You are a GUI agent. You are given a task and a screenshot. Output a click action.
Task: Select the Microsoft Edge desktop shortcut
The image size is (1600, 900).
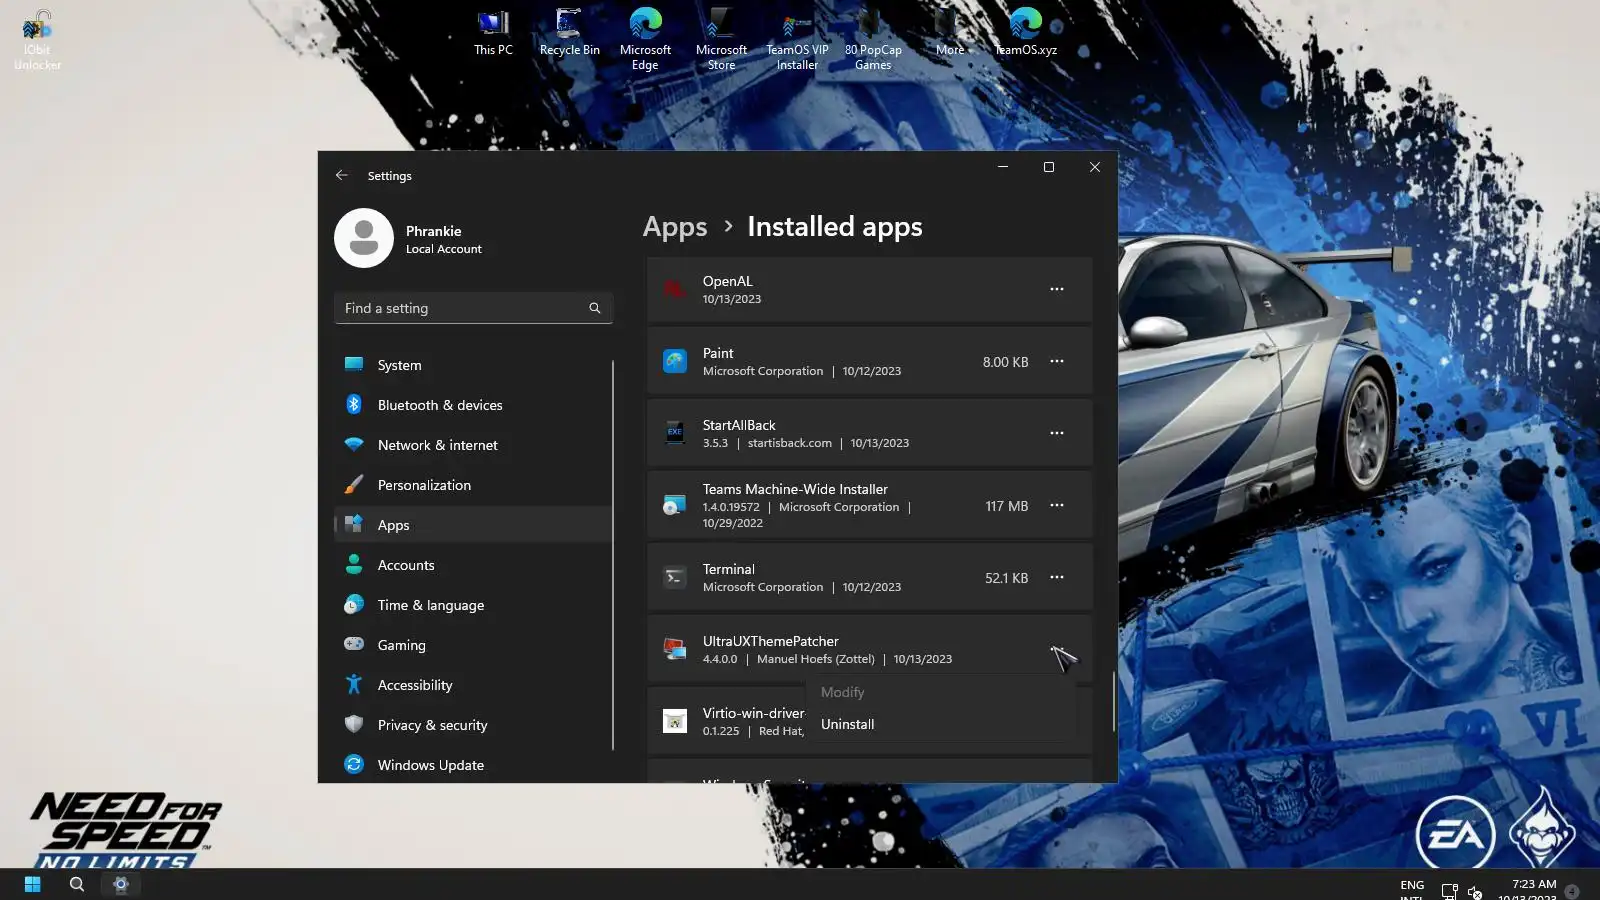(645, 40)
